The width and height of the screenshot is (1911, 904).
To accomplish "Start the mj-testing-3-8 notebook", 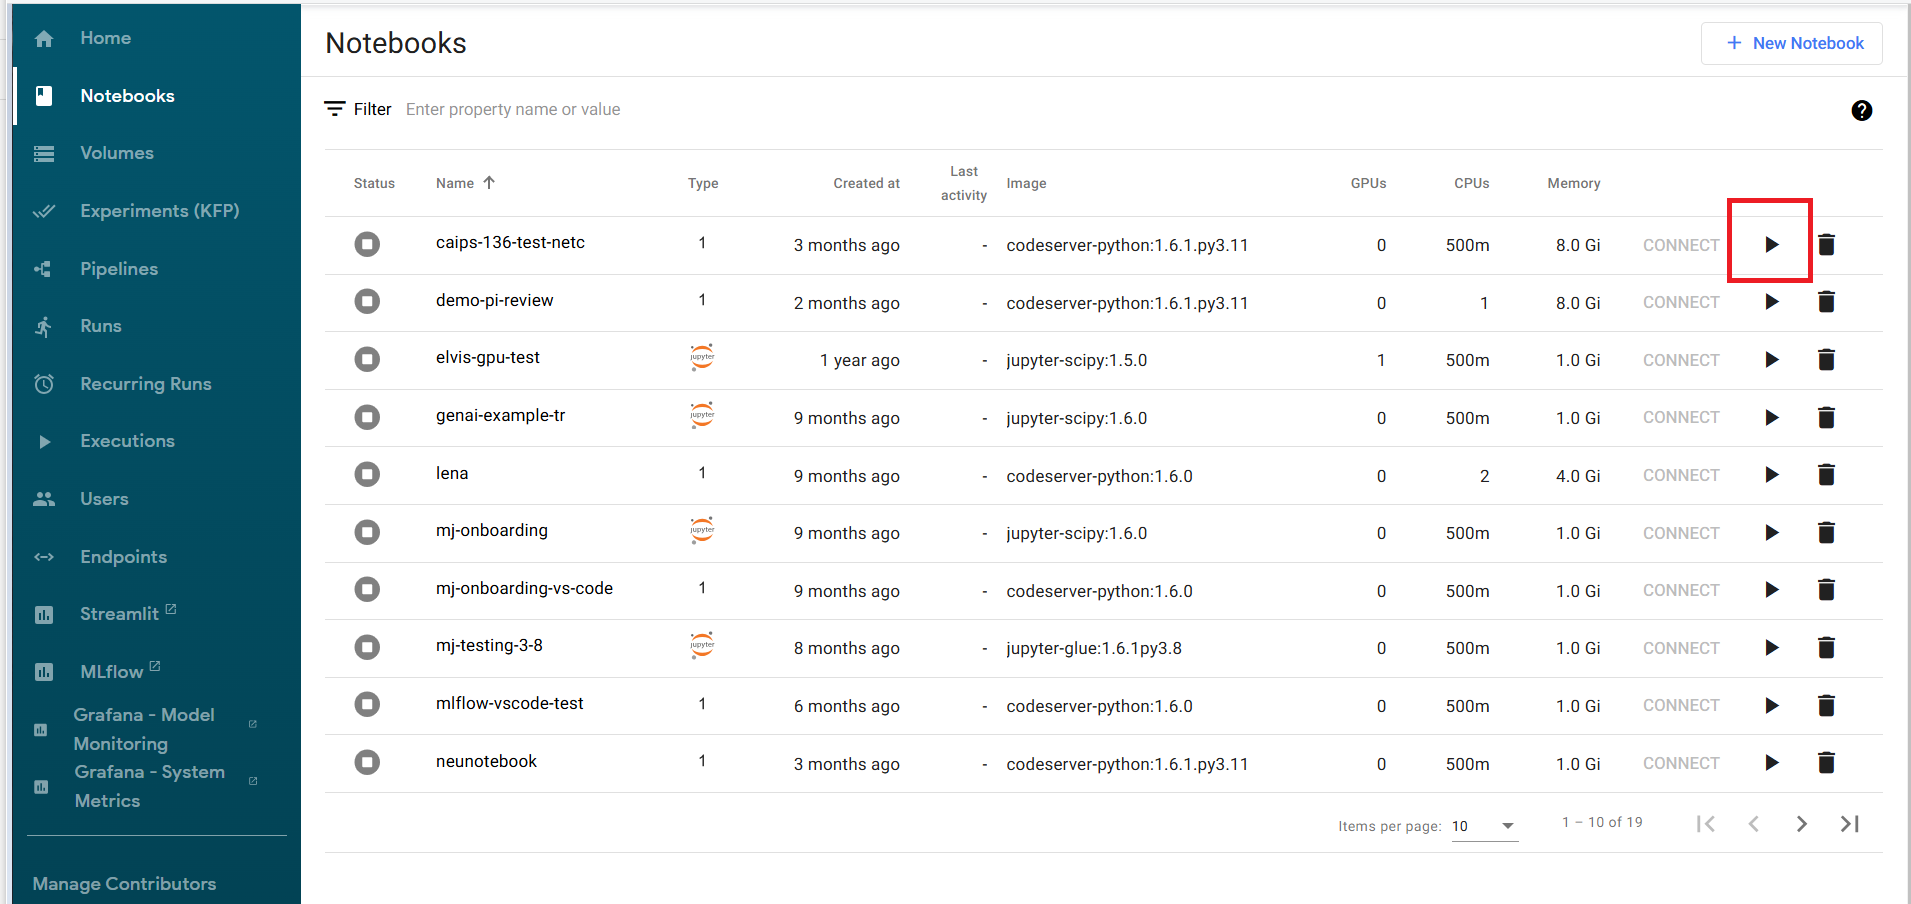I will (x=1771, y=648).
